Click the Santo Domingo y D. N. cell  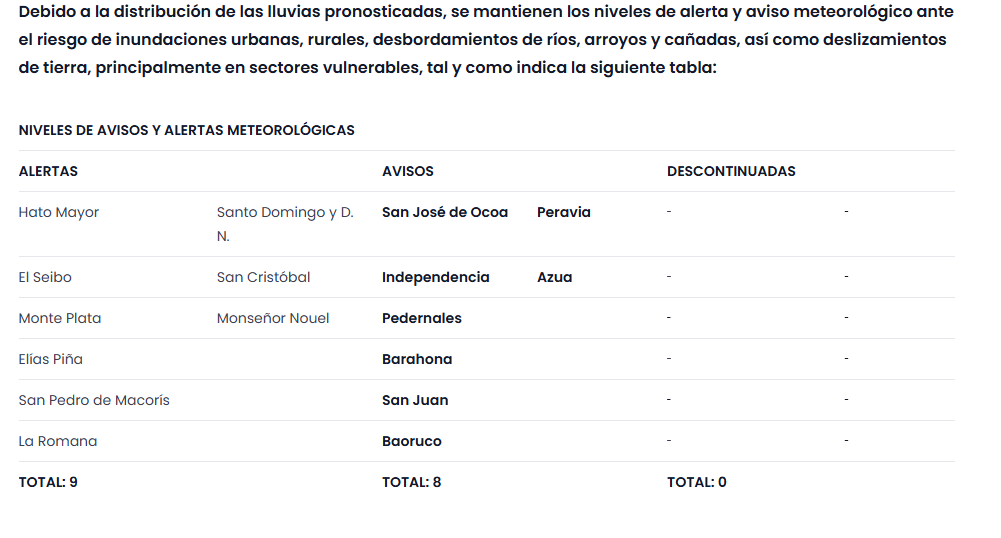[285, 224]
